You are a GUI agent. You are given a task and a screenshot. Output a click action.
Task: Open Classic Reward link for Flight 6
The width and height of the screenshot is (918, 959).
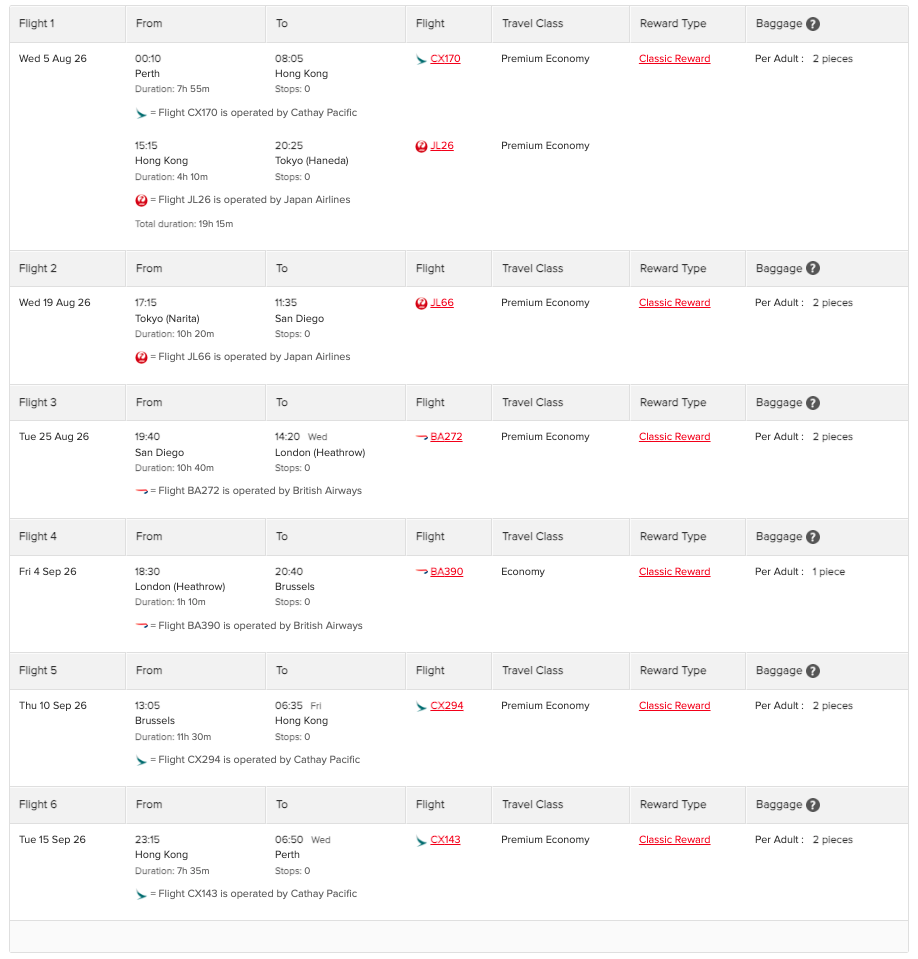click(674, 839)
